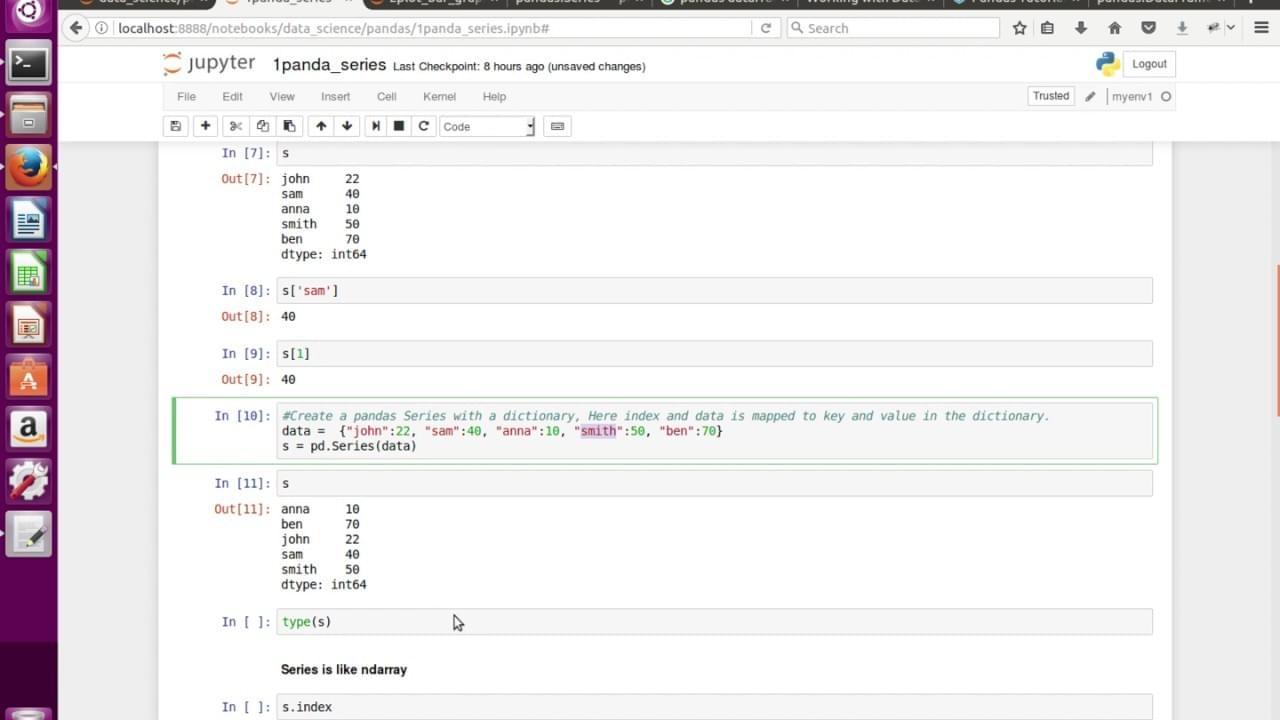
Task: Open Pocket icon in Firefox toolbar
Action: pos(1148,28)
